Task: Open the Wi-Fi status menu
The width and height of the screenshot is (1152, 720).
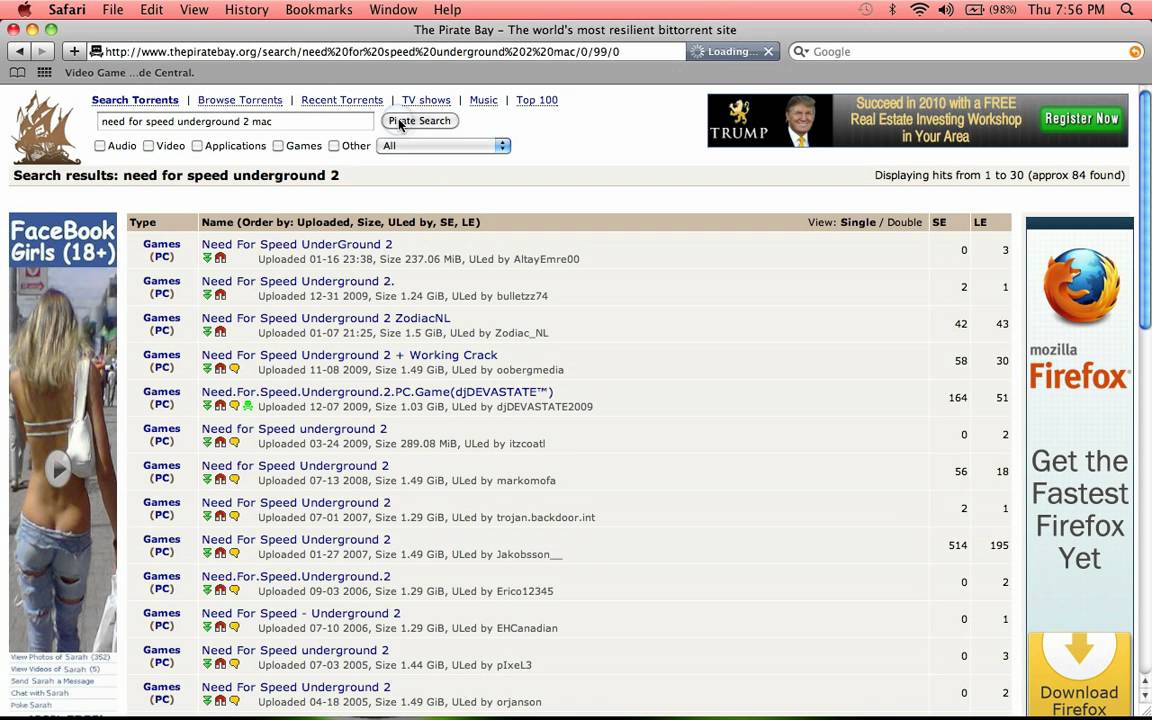Action: pos(919,10)
